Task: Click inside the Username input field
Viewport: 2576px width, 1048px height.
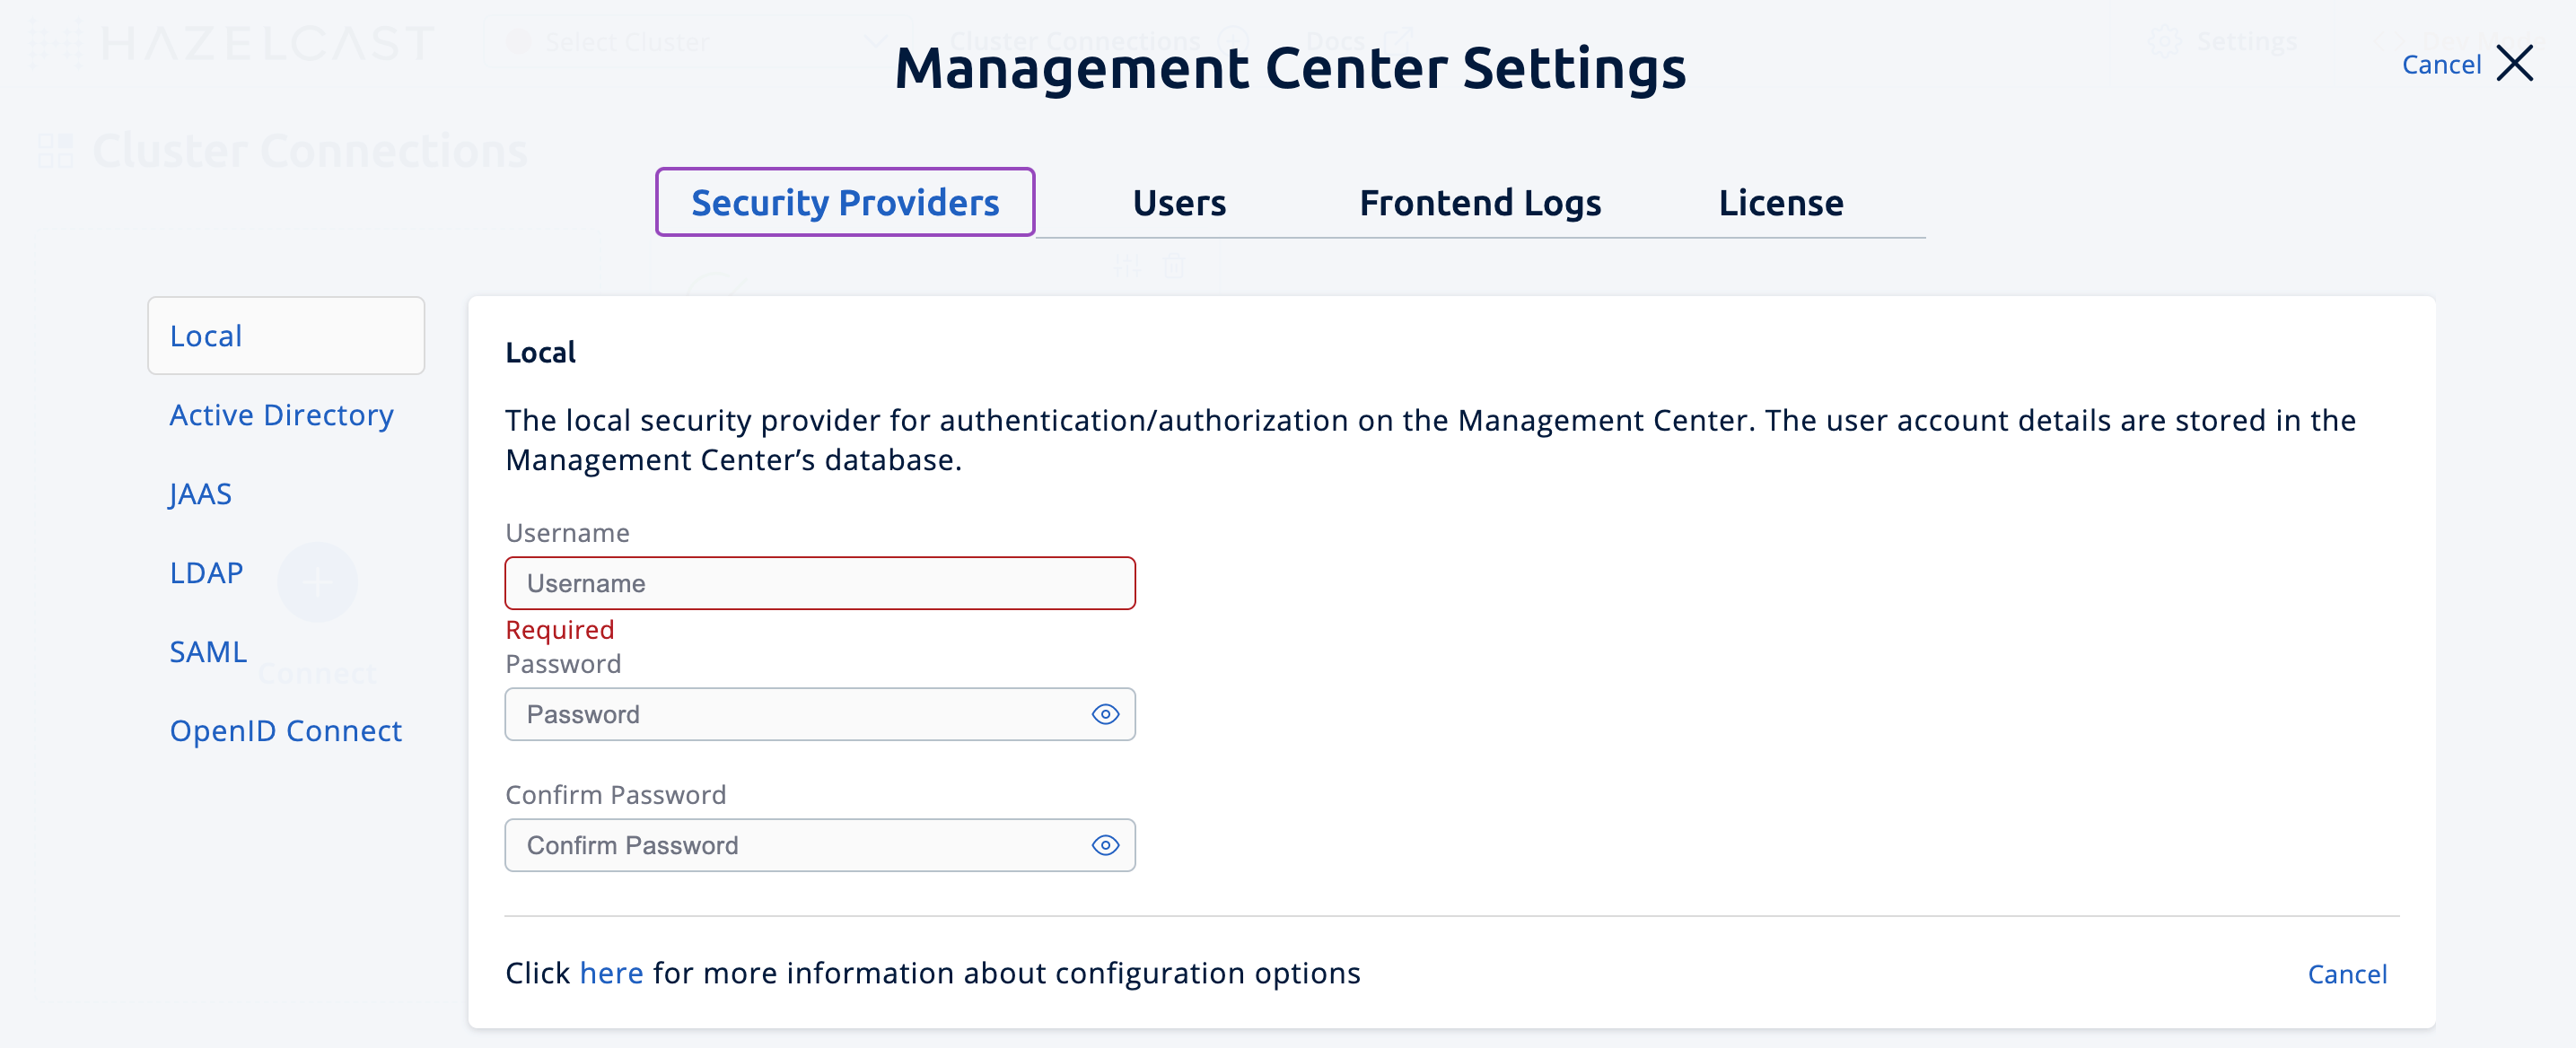Action: [x=820, y=583]
